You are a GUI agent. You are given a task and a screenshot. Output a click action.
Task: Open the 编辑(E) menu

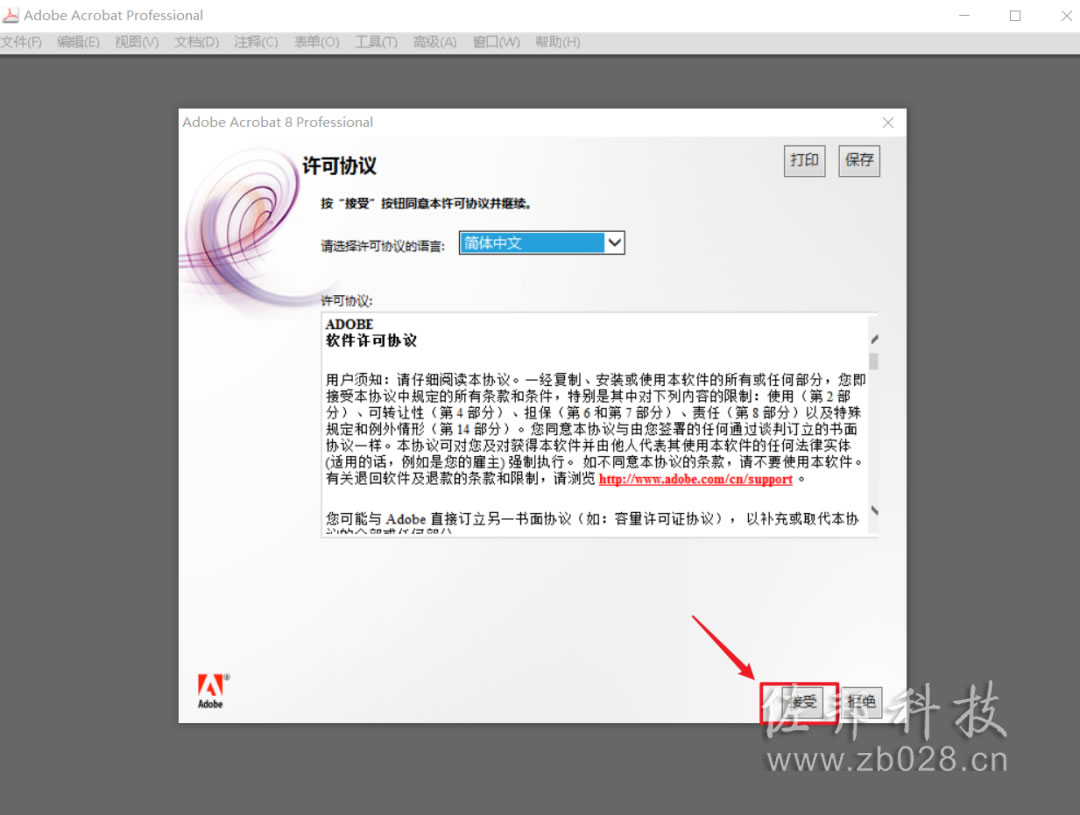point(78,43)
